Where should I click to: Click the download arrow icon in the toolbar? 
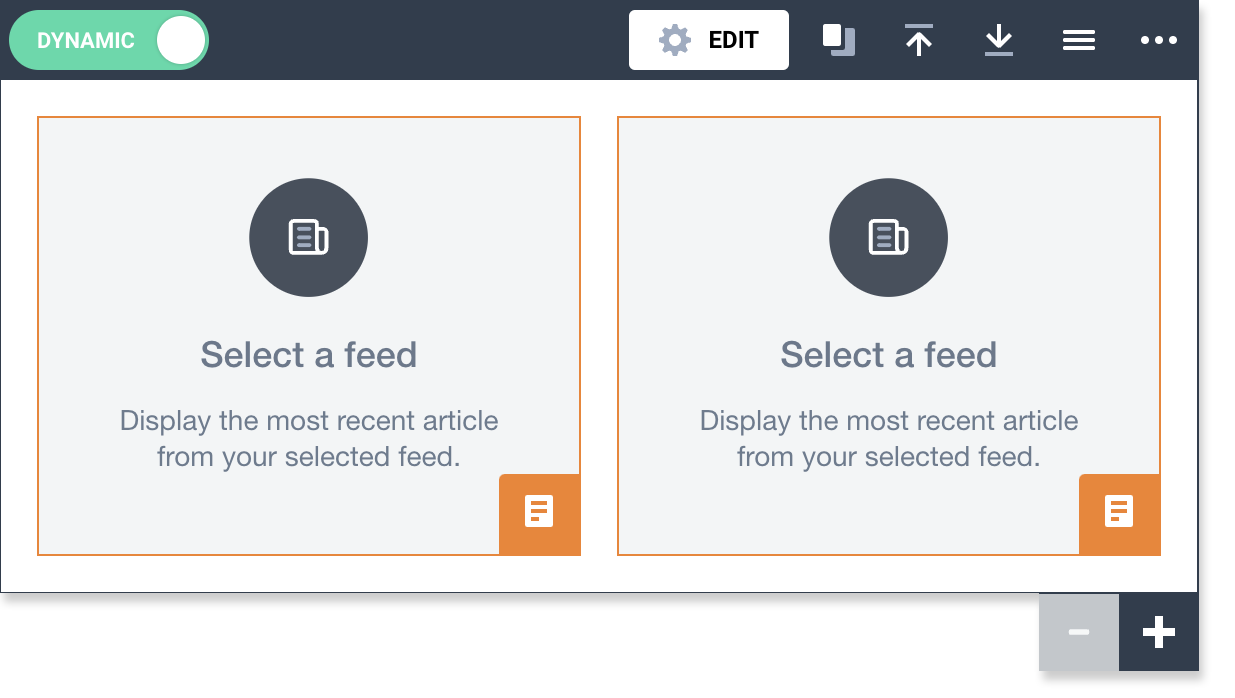pos(999,40)
